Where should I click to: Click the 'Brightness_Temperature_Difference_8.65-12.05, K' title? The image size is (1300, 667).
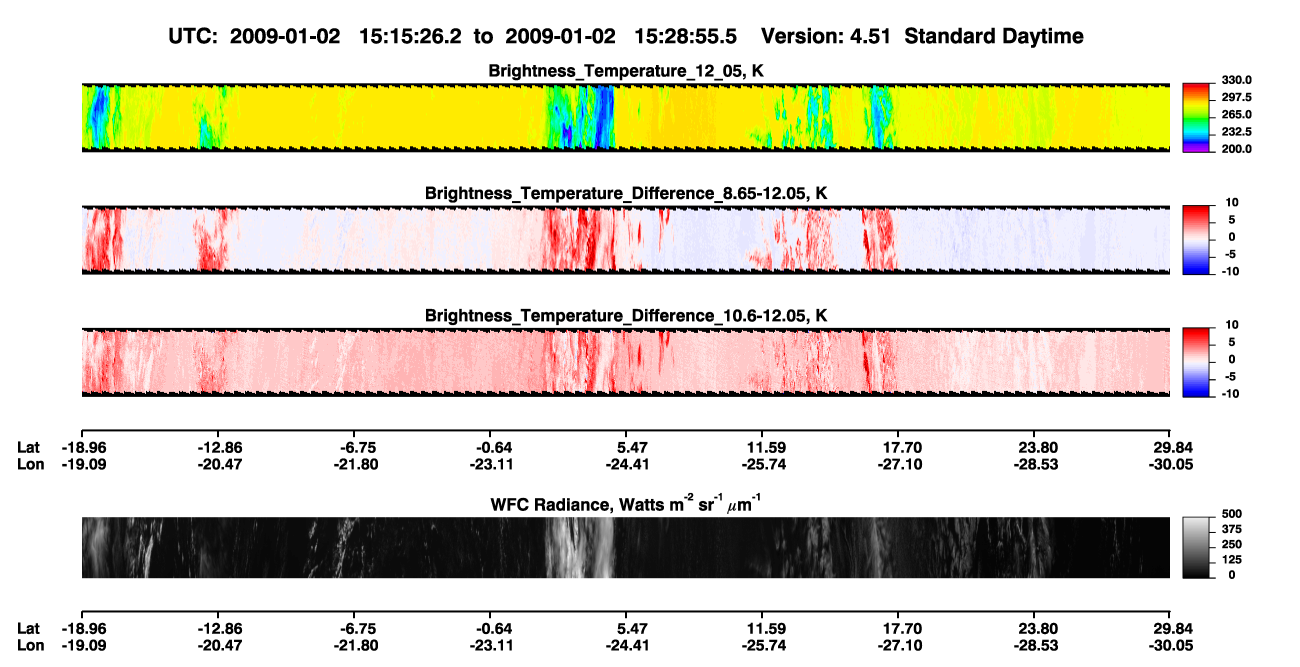click(625, 192)
